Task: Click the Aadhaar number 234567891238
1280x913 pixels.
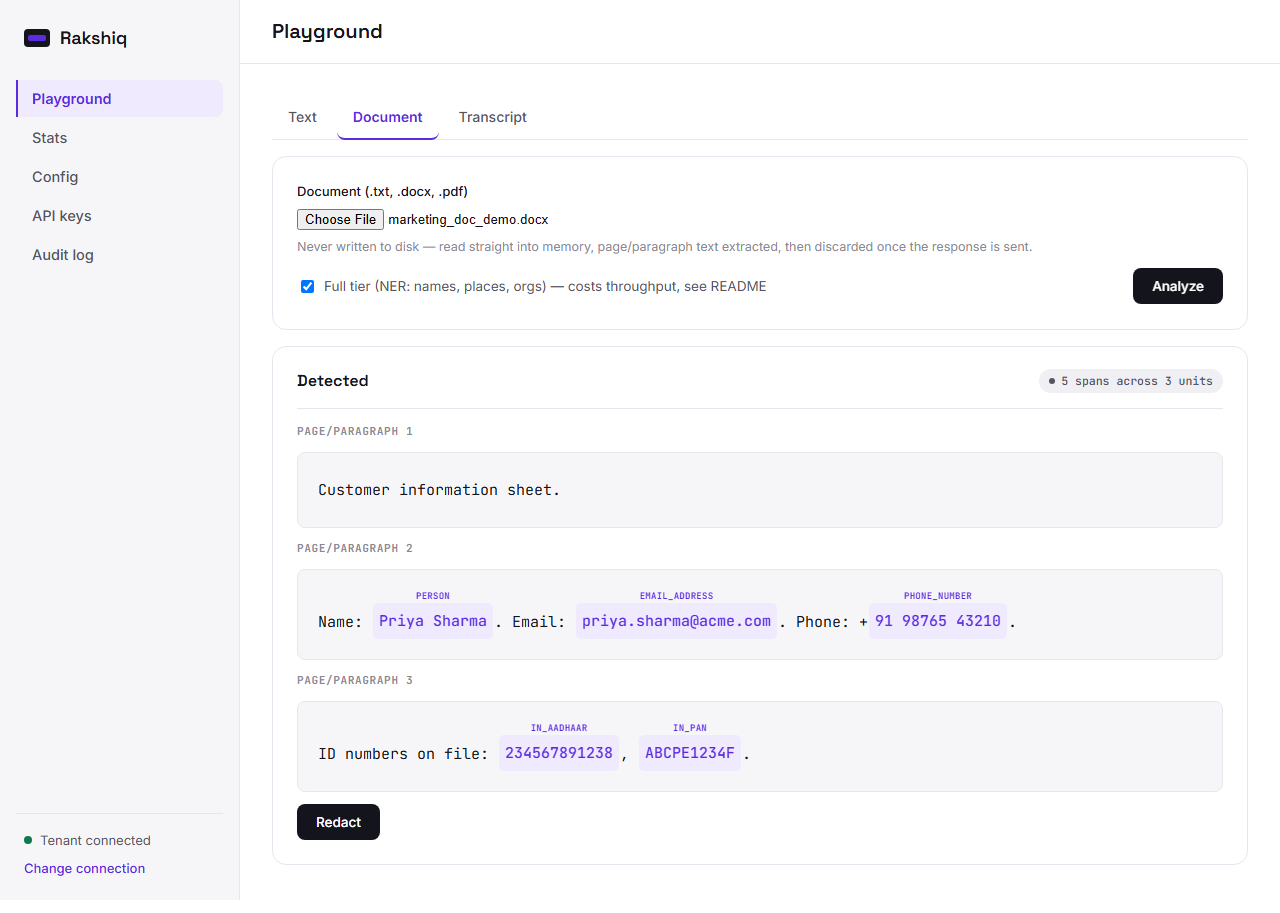Action: [x=559, y=753]
